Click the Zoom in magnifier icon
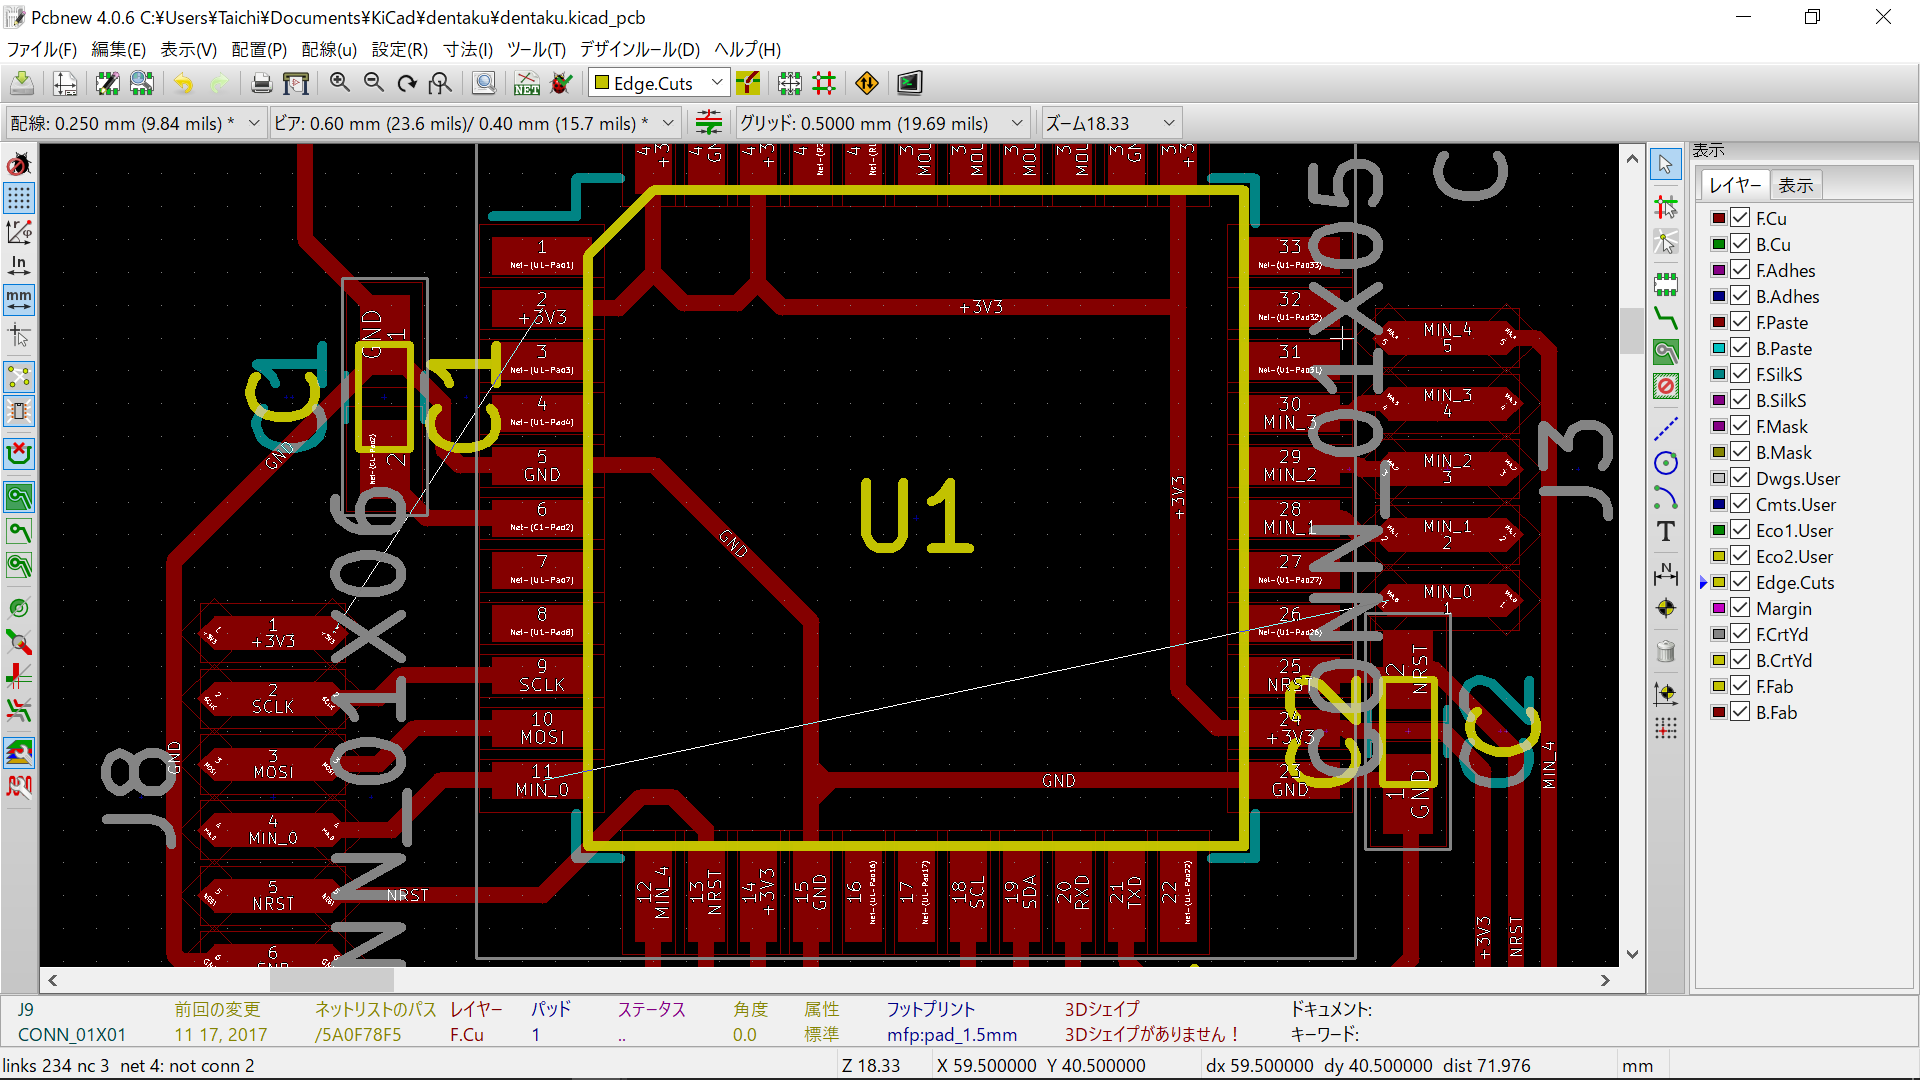This screenshot has width=1920, height=1080. (340, 83)
